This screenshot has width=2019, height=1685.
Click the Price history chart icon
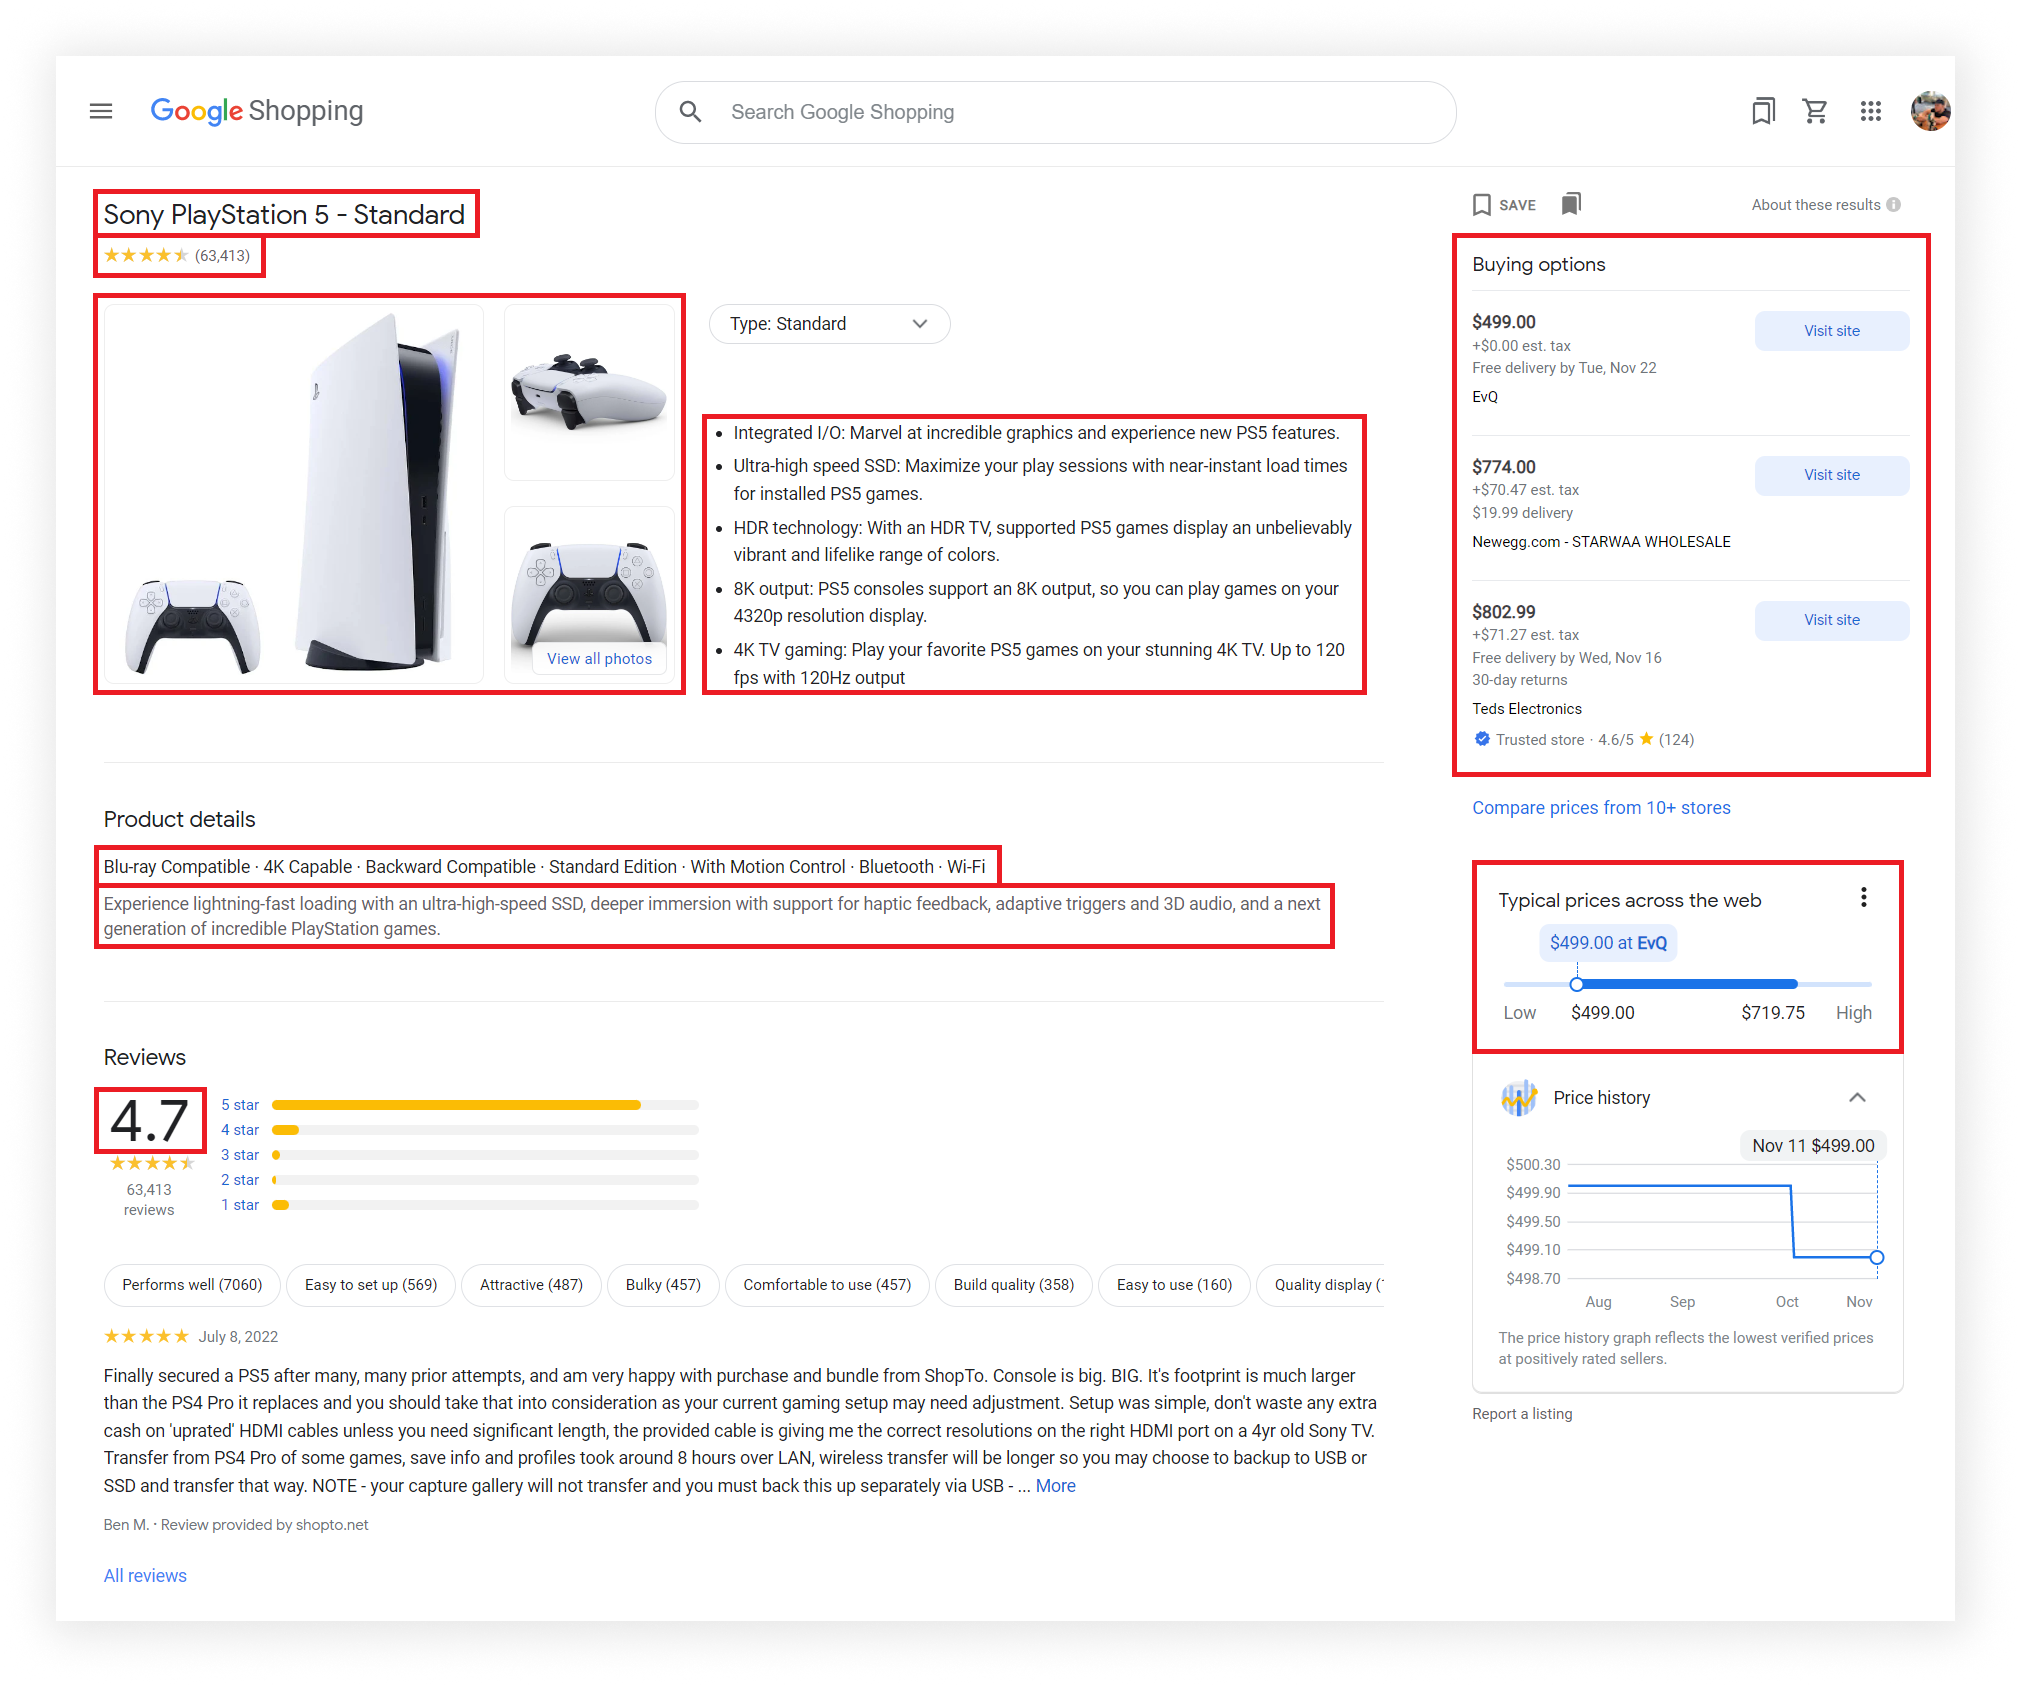tap(1519, 1097)
